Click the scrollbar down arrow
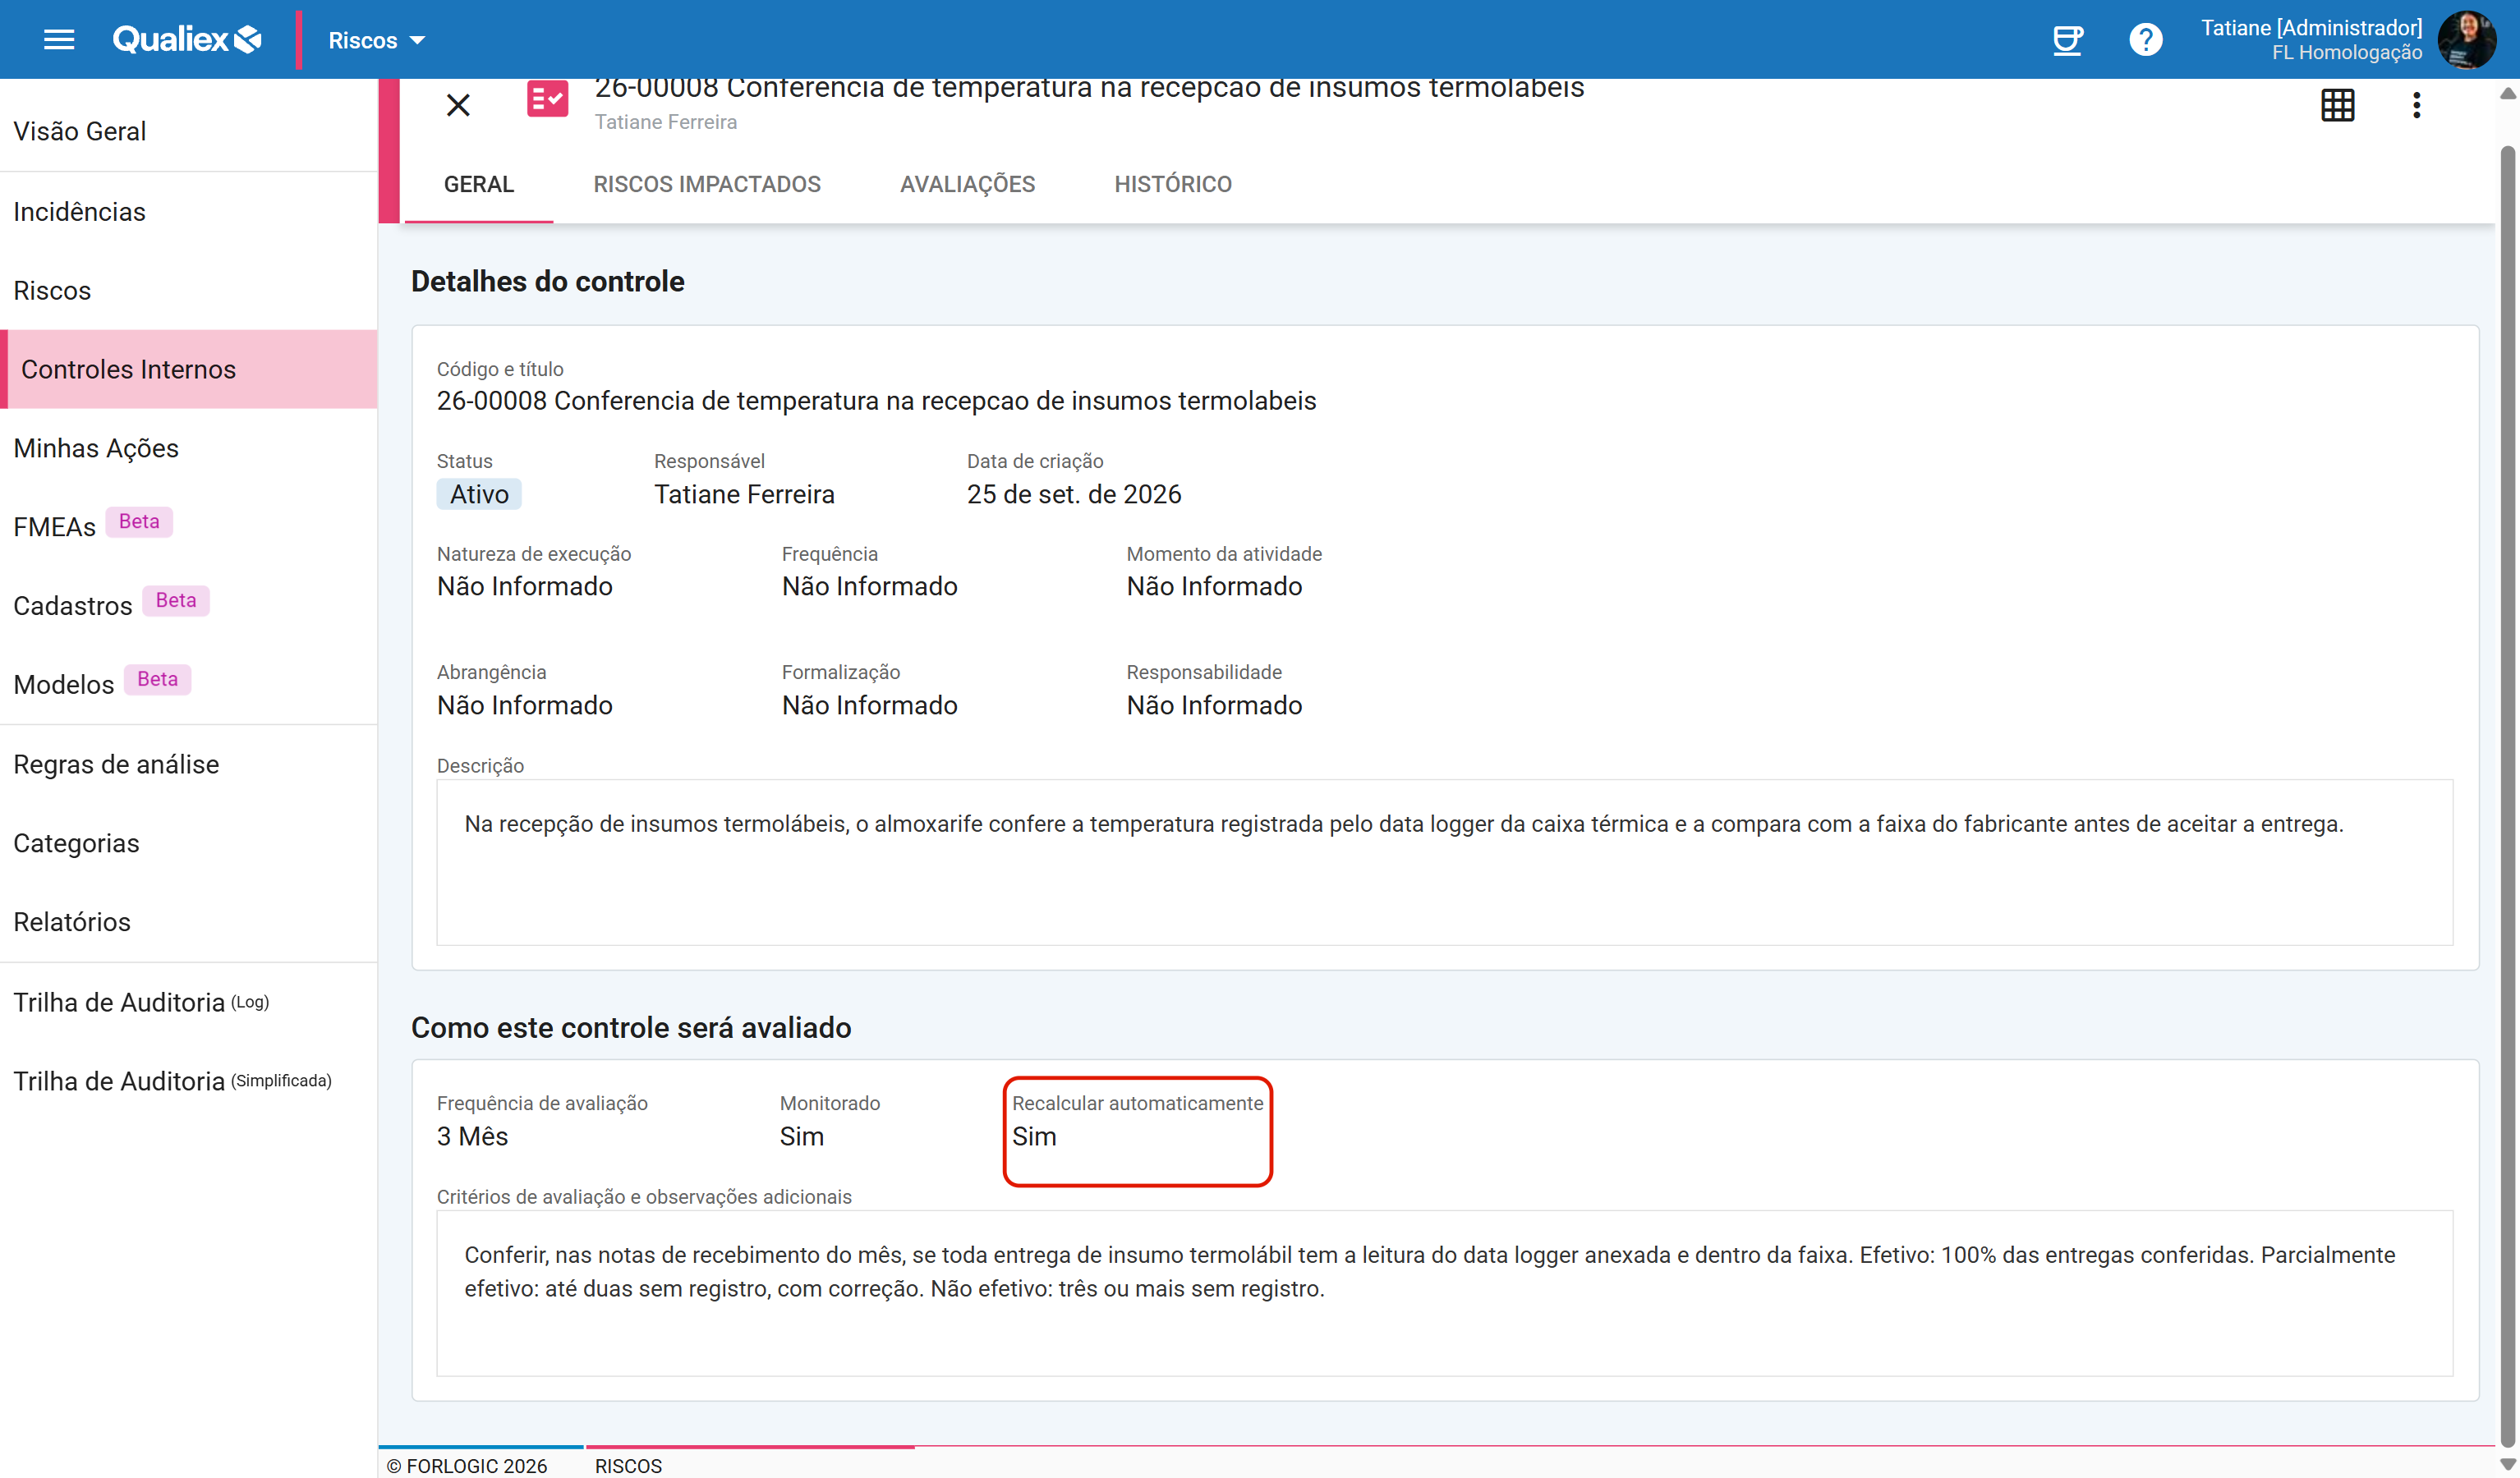Image resolution: width=2520 pixels, height=1478 pixels. (x=2507, y=1465)
